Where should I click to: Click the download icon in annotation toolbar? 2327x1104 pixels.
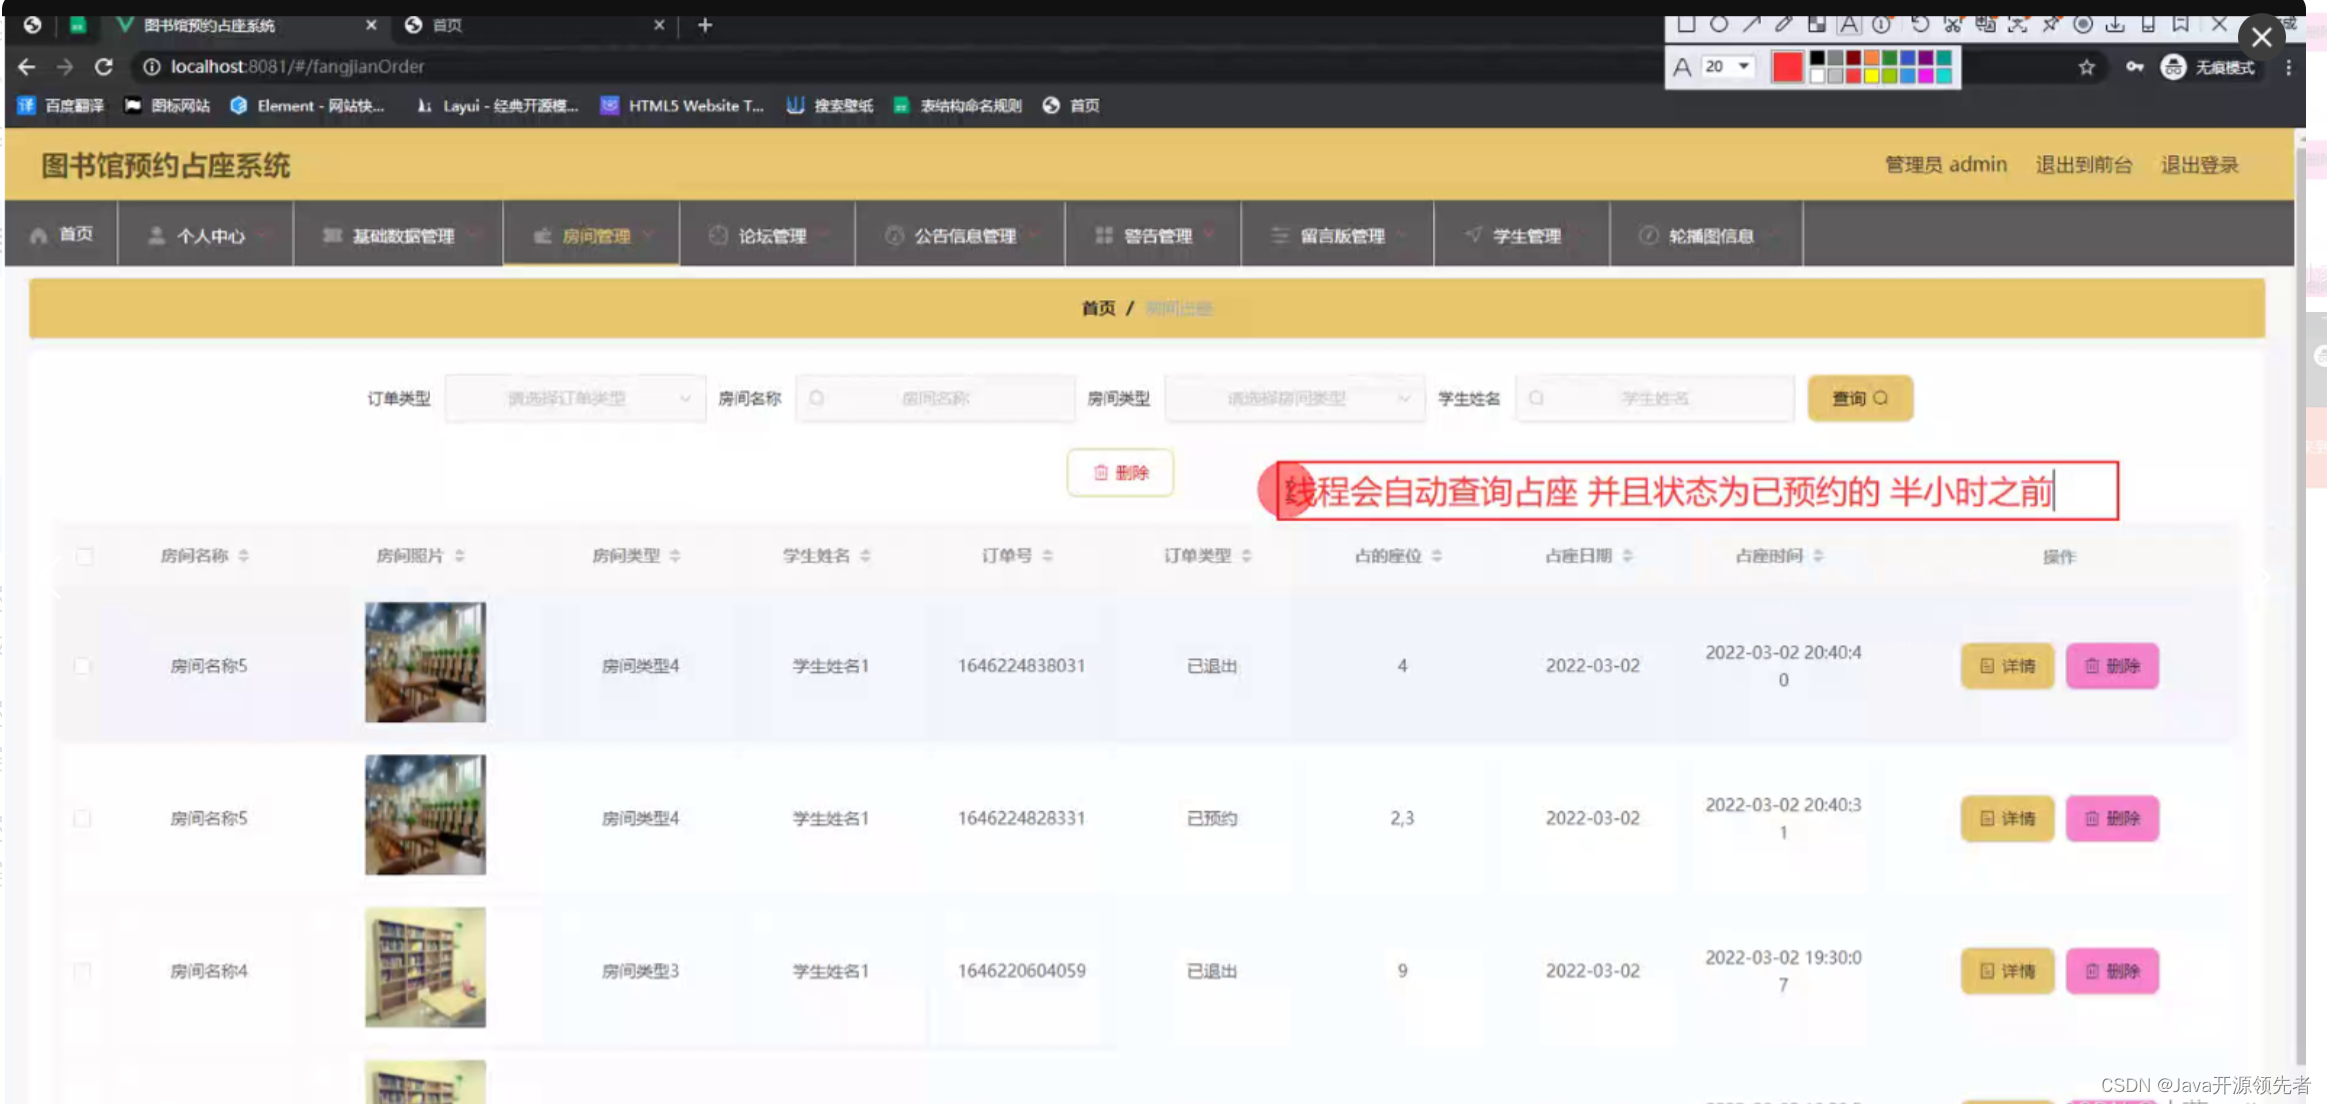(x=2115, y=26)
